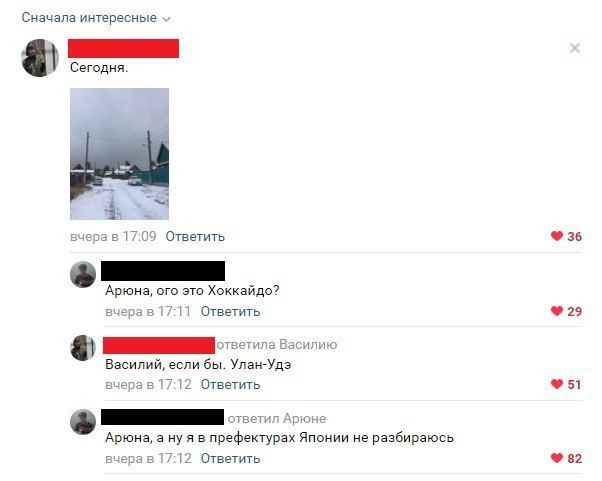Open avatar beside the Хоккайдо comment
The width and height of the screenshot is (602, 481).
[x=83, y=274]
